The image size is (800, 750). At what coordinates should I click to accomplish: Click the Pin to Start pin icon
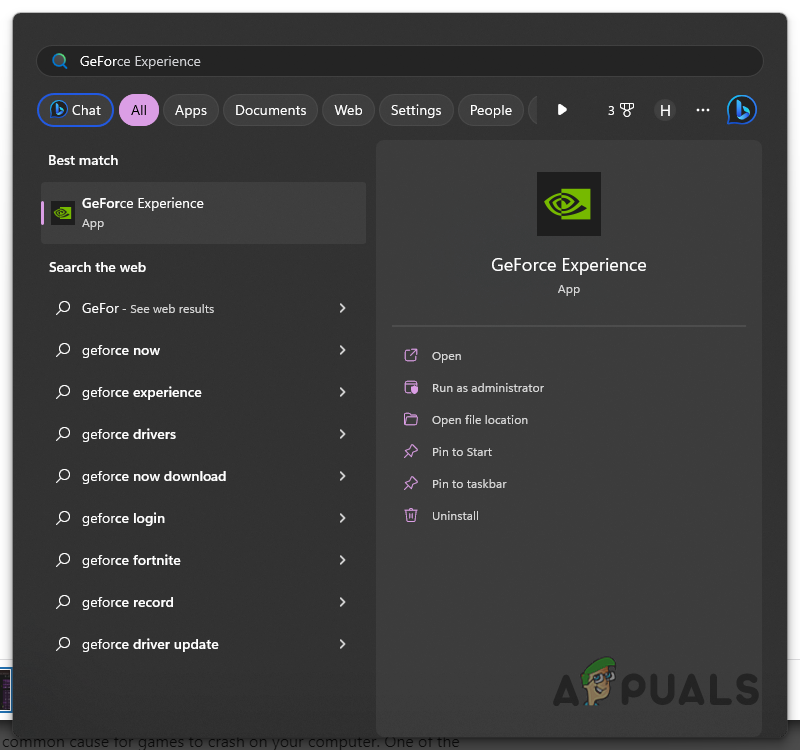coord(411,452)
